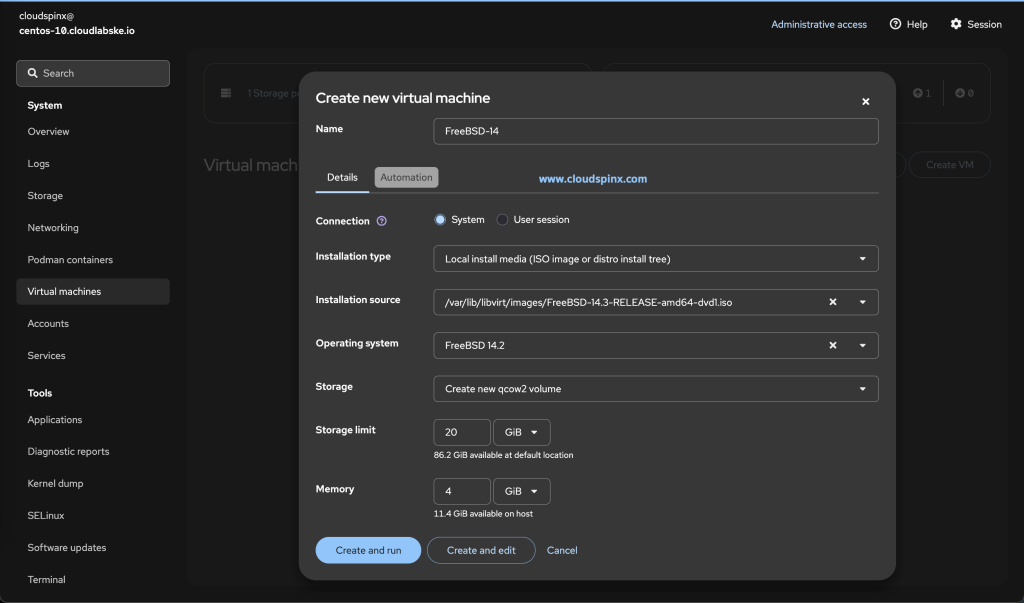Click inside the Name field showing FreeBSD-14

655,131
